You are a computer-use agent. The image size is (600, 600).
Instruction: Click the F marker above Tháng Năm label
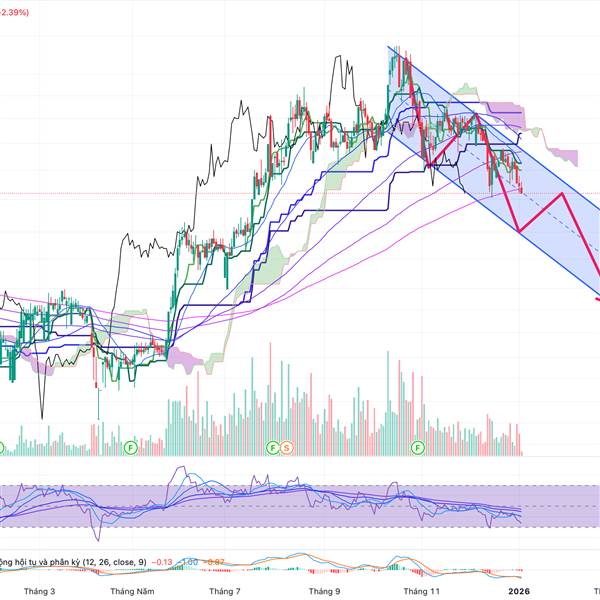click(x=130, y=447)
